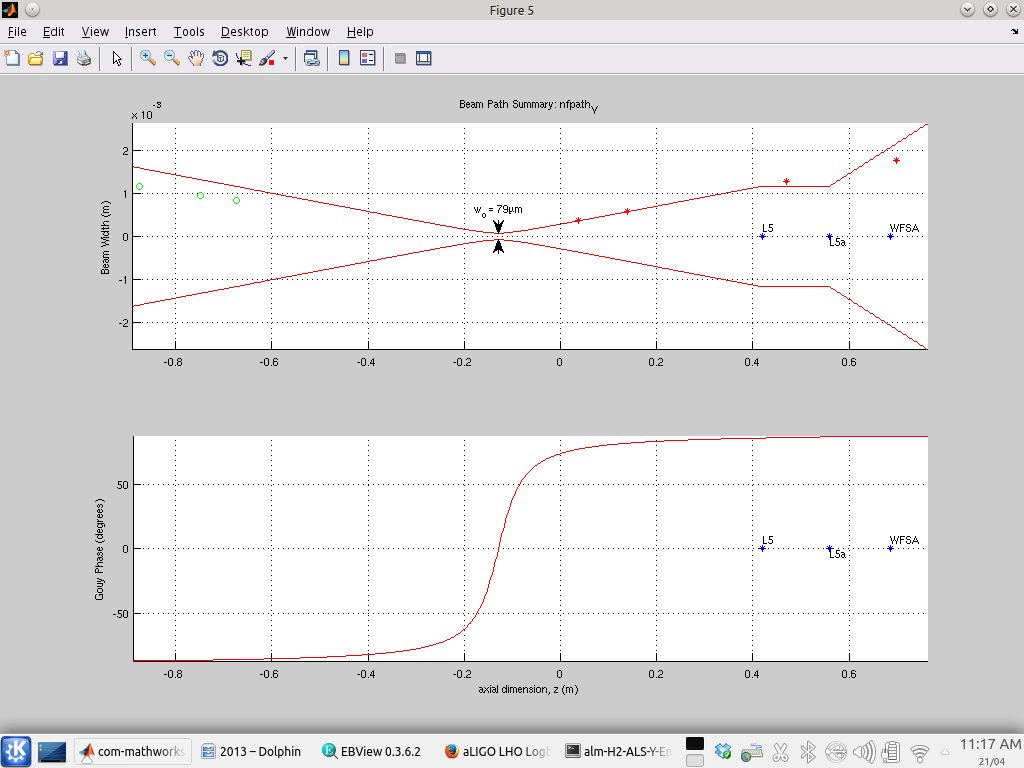
Task: Dock the figure using the menu-bar arrow
Action: point(1014,31)
